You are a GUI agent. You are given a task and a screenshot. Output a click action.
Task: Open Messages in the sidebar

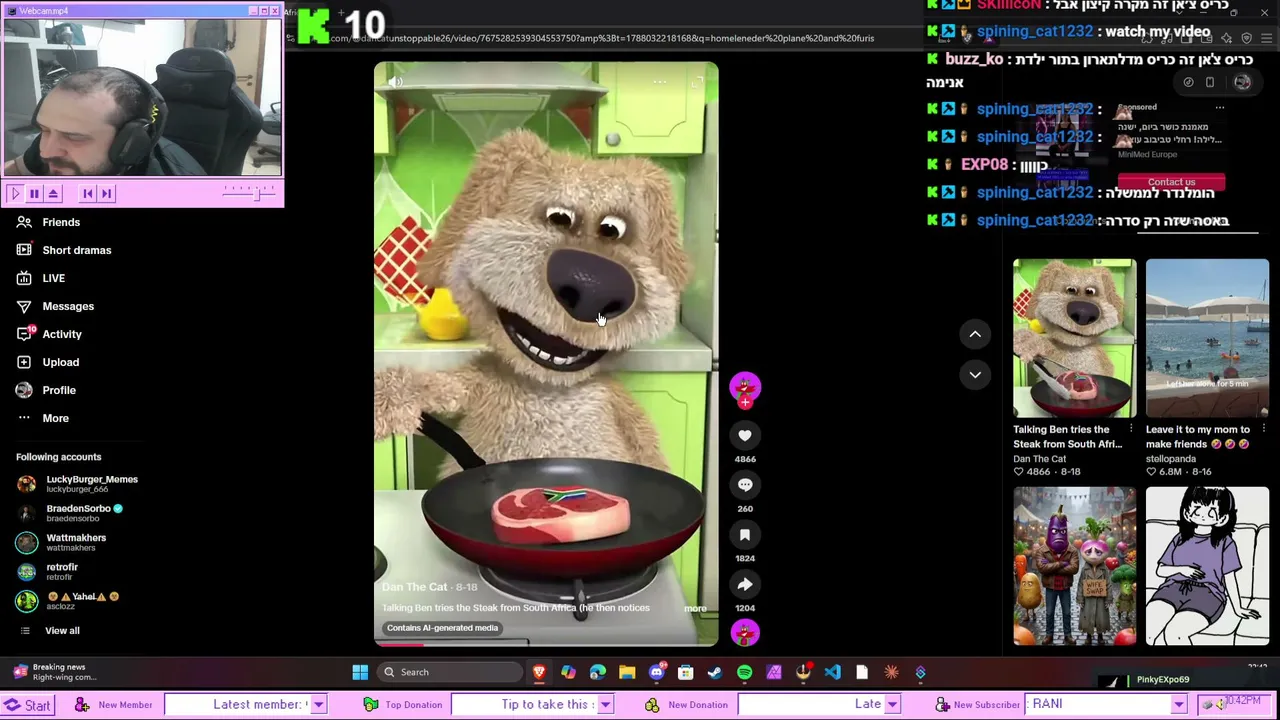[x=68, y=306]
